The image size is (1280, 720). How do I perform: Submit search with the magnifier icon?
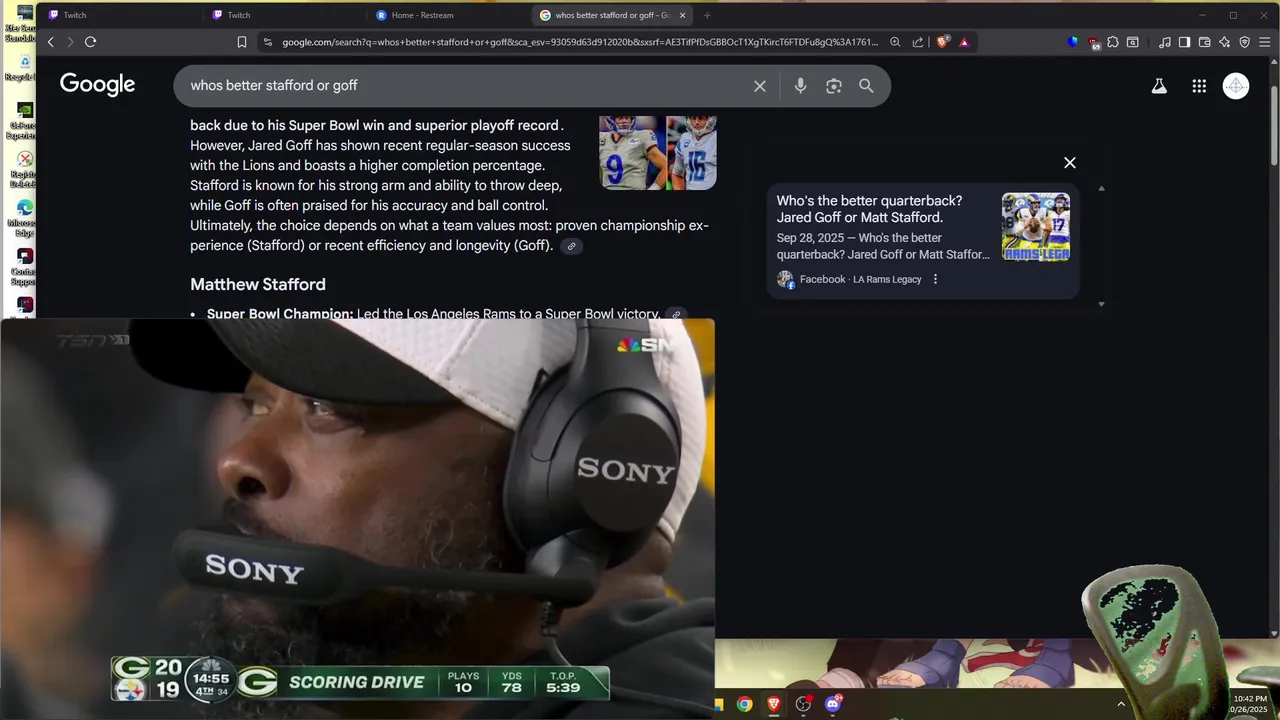click(x=866, y=86)
